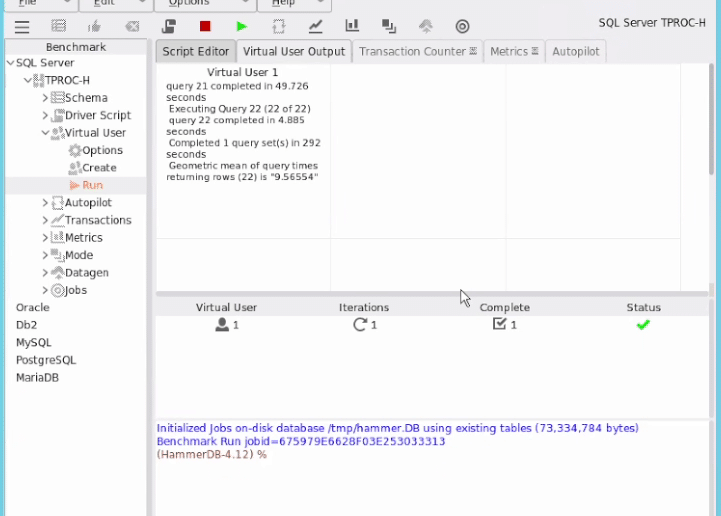Image resolution: width=721 pixels, height=516 pixels.
Task: Click the transaction counter line chart icon
Action: pos(315,26)
